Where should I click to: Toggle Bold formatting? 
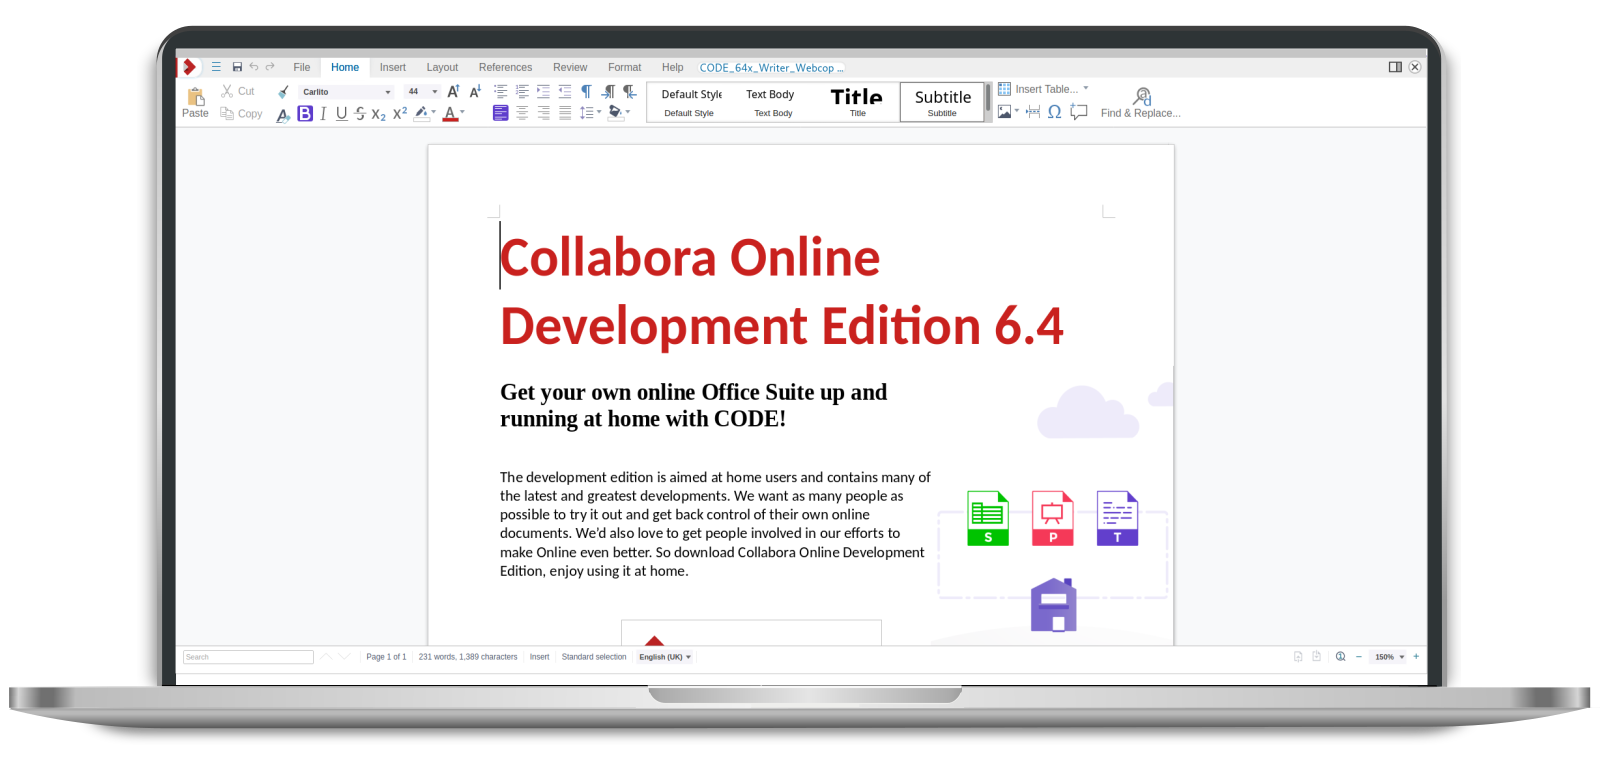click(305, 114)
